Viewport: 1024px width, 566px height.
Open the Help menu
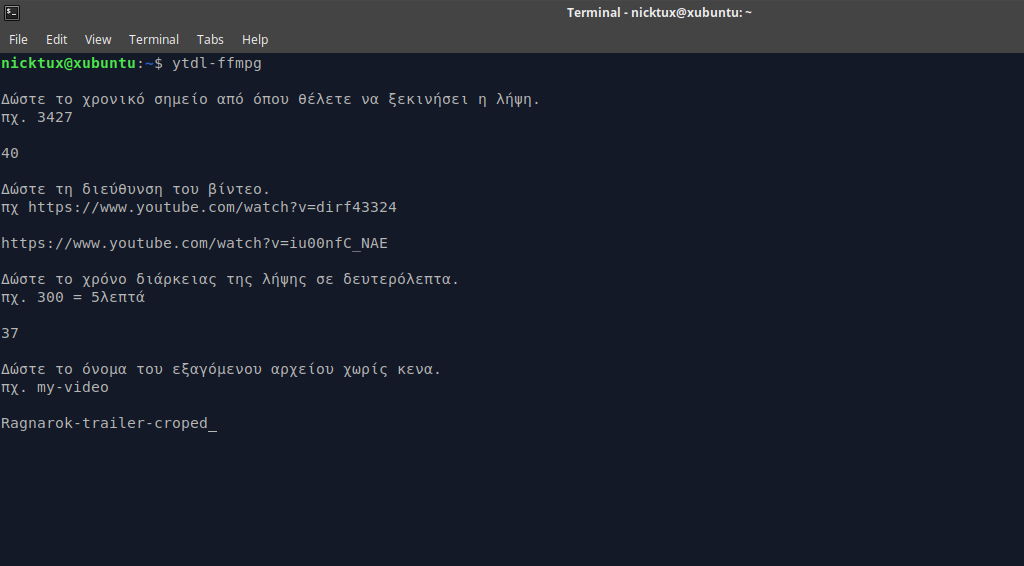(x=255, y=40)
